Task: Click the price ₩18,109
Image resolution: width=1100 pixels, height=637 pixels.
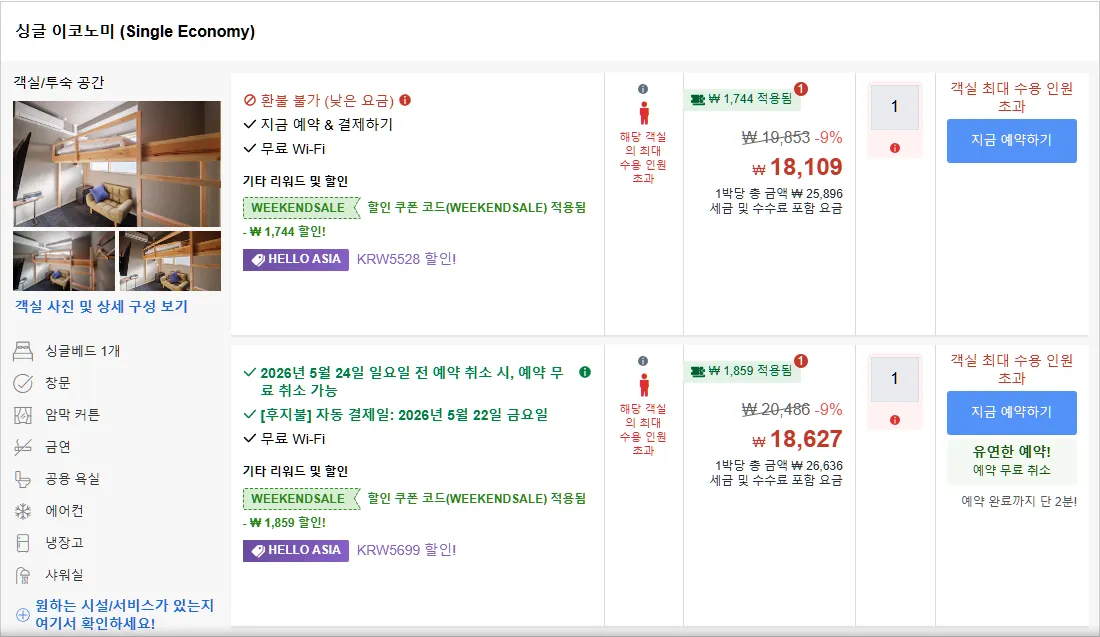Action: coord(797,167)
